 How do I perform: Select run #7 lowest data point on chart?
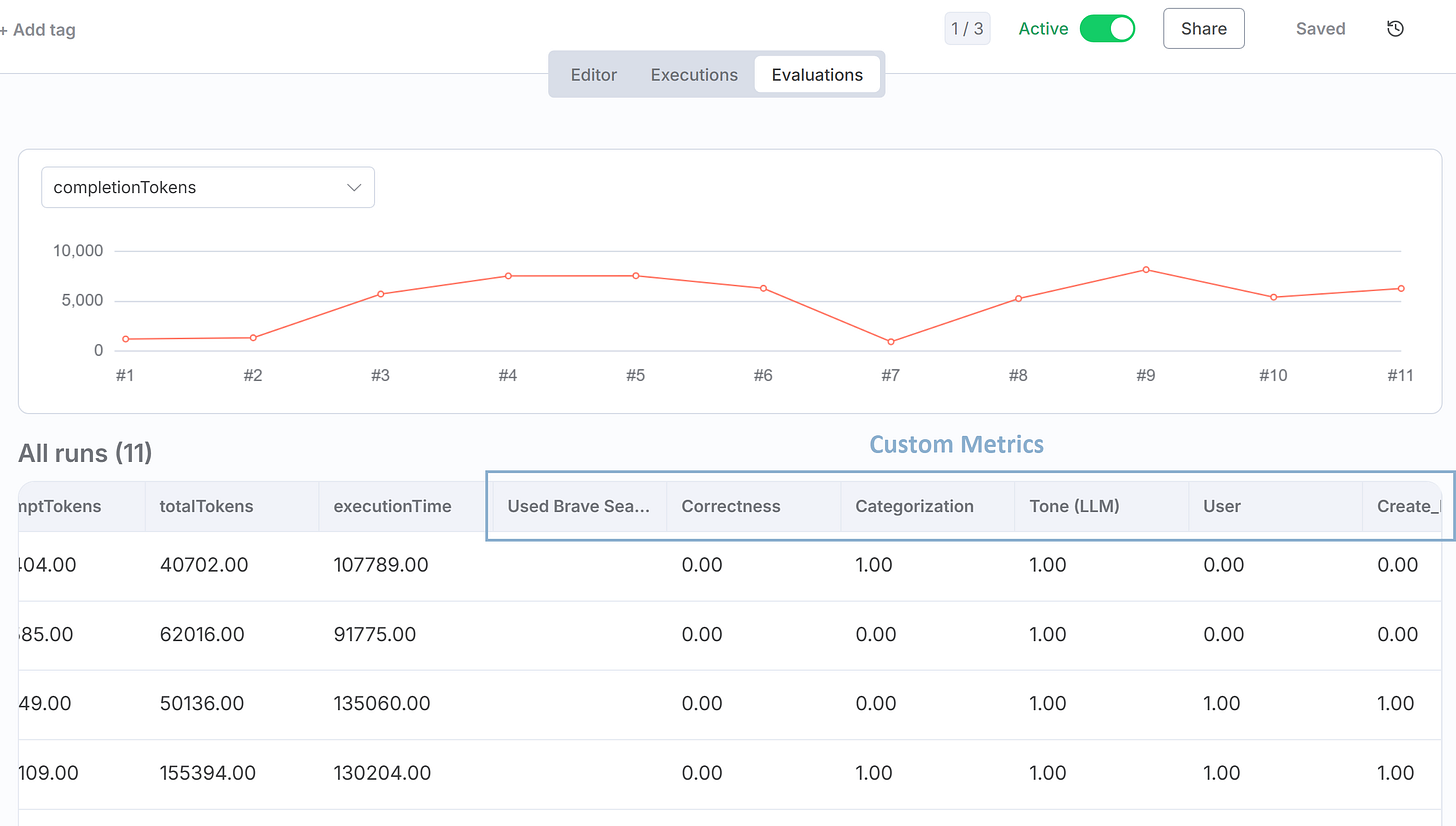pos(891,341)
